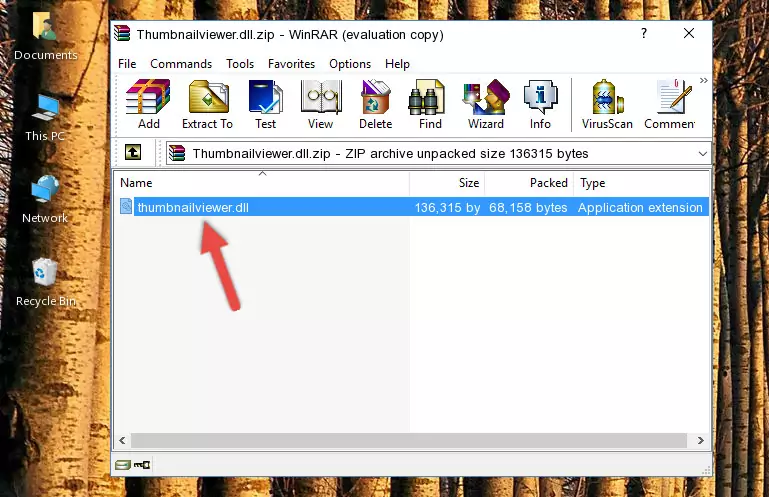This screenshot has width=769, height=497.
Task: Open the Tools menu
Action: pyautogui.click(x=240, y=64)
